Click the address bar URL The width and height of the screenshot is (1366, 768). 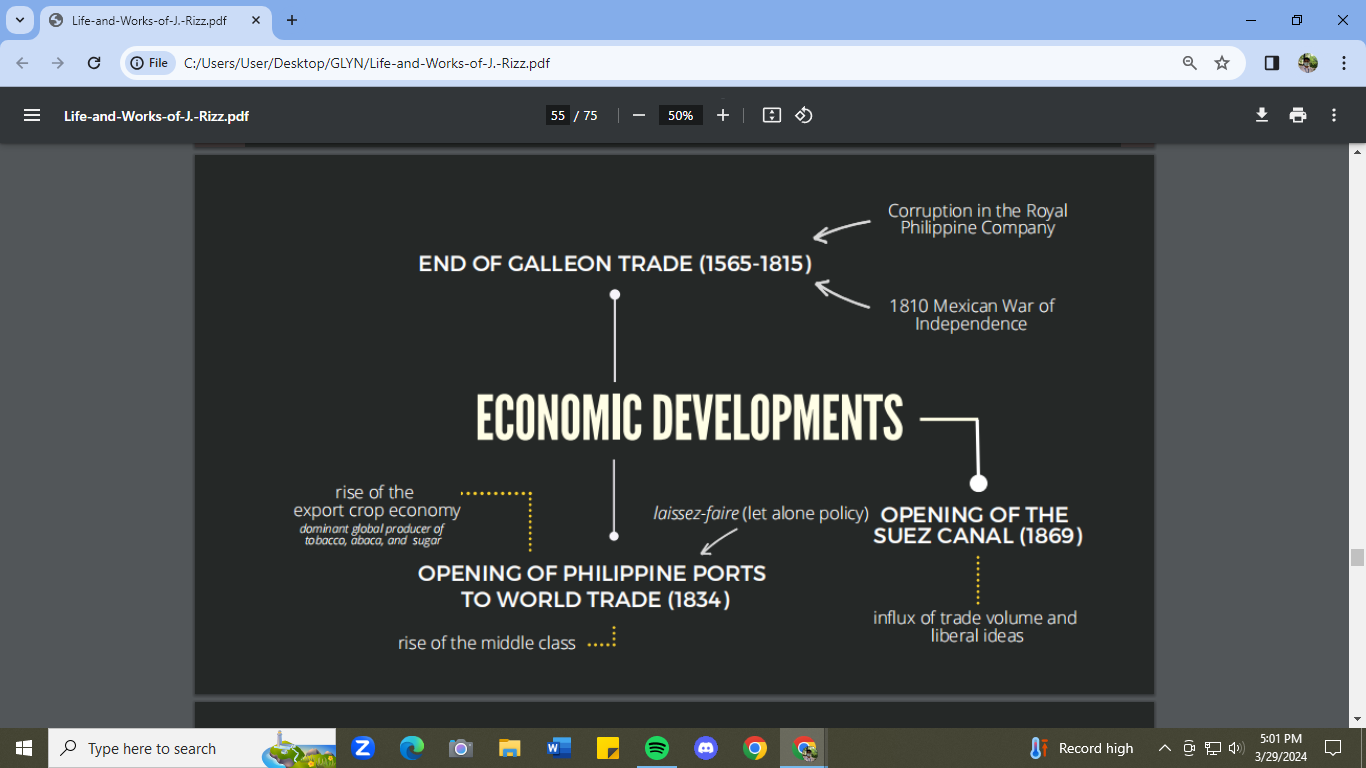pos(367,63)
